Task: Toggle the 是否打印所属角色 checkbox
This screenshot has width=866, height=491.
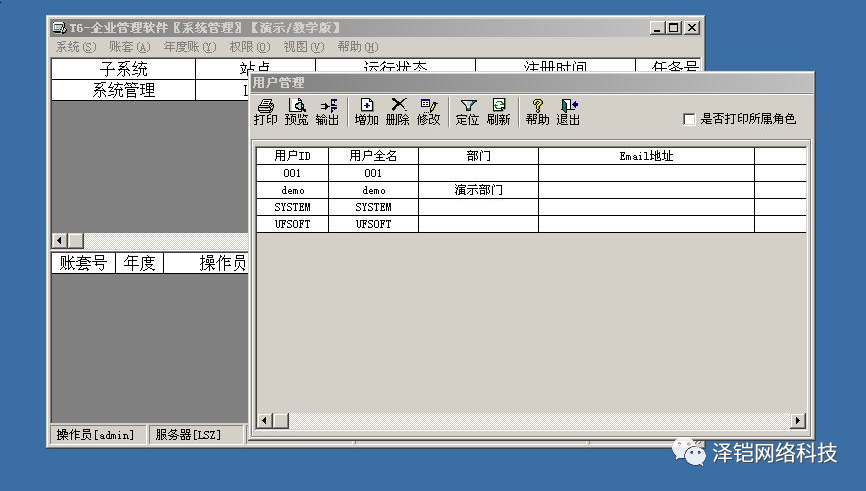Action: tap(689, 119)
